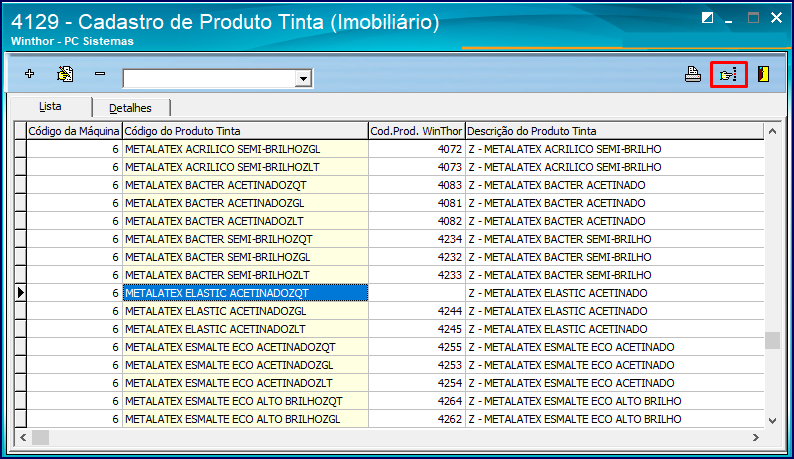The height and width of the screenshot is (459, 794).
Task: Open the toolbar combo box arrow
Action: (303, 79)
